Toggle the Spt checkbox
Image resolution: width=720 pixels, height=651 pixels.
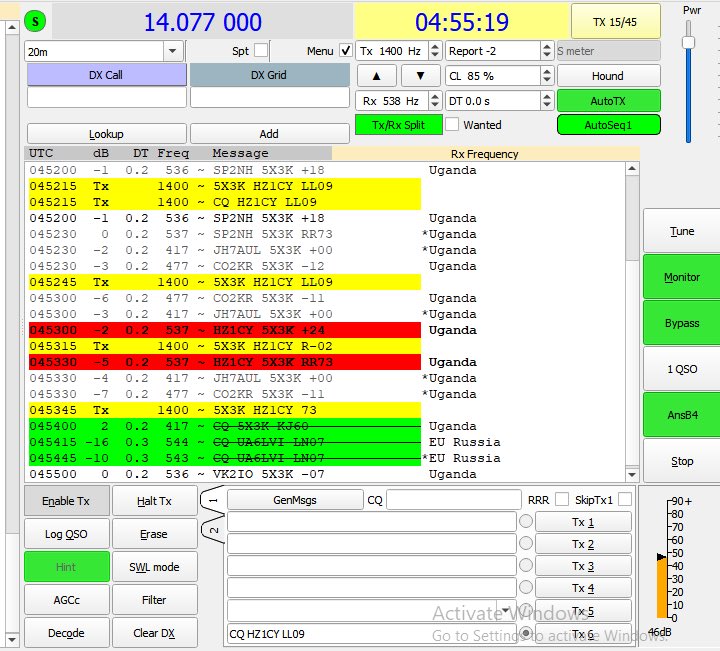tap(261, 50)
